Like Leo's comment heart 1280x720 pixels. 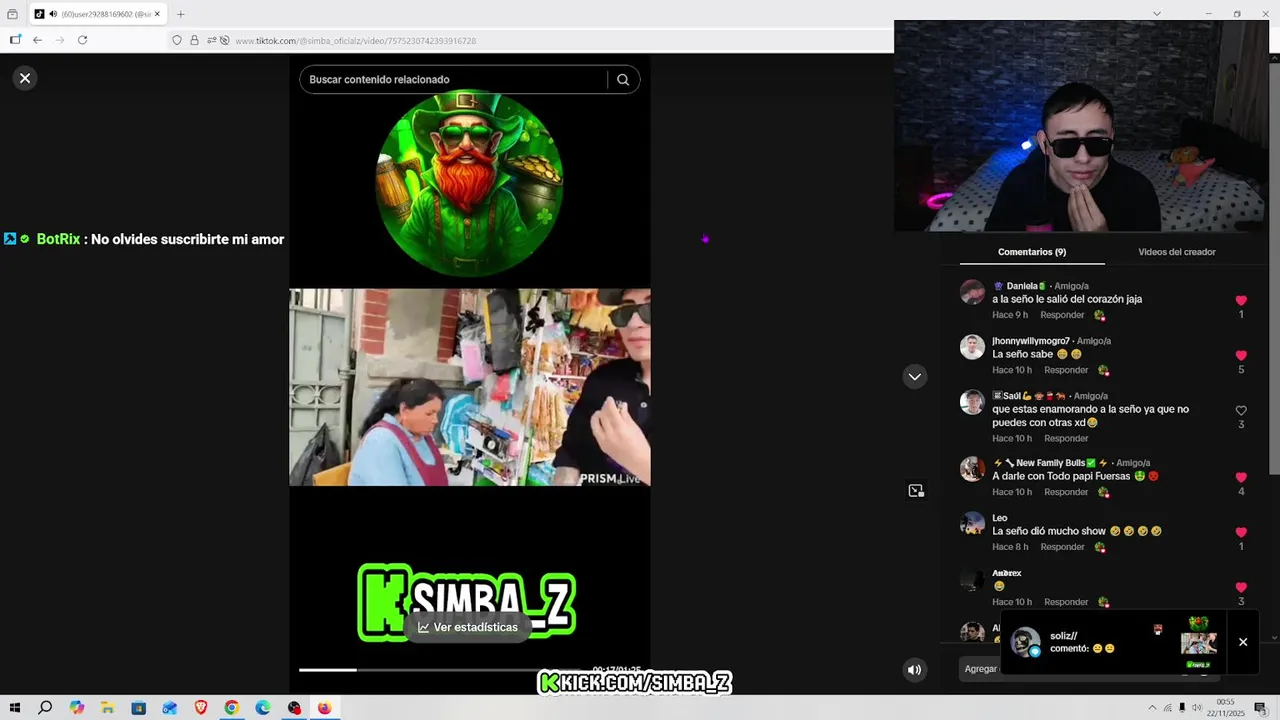click(1241, 533)
